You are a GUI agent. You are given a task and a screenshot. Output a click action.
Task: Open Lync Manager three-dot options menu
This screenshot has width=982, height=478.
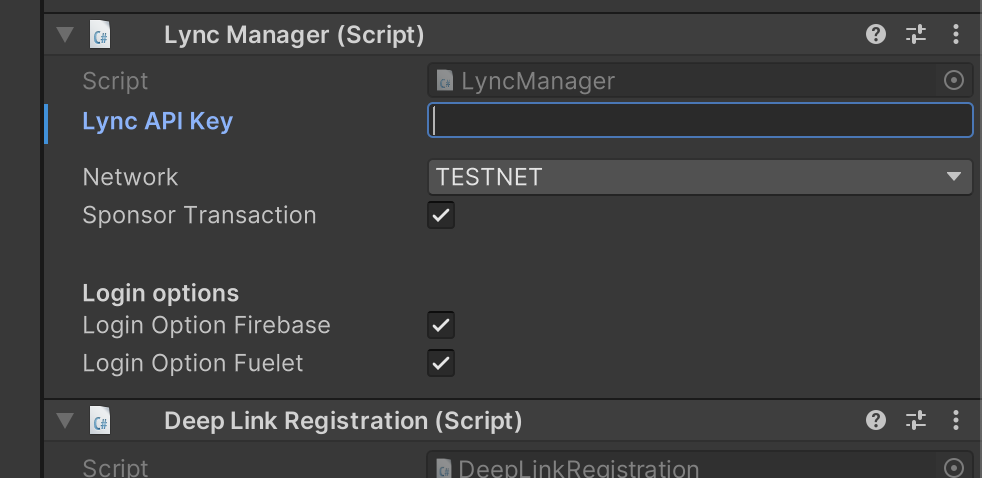point(956,34)
